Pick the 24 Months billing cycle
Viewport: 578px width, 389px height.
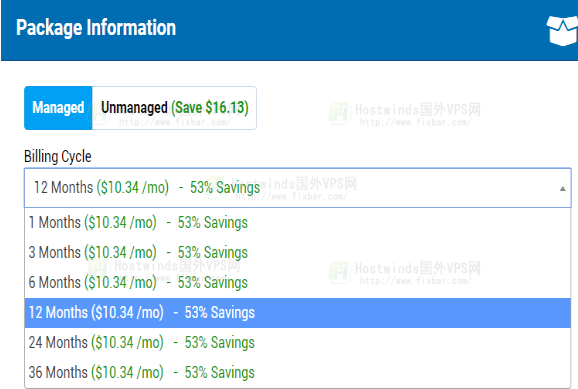click(297, 343)
